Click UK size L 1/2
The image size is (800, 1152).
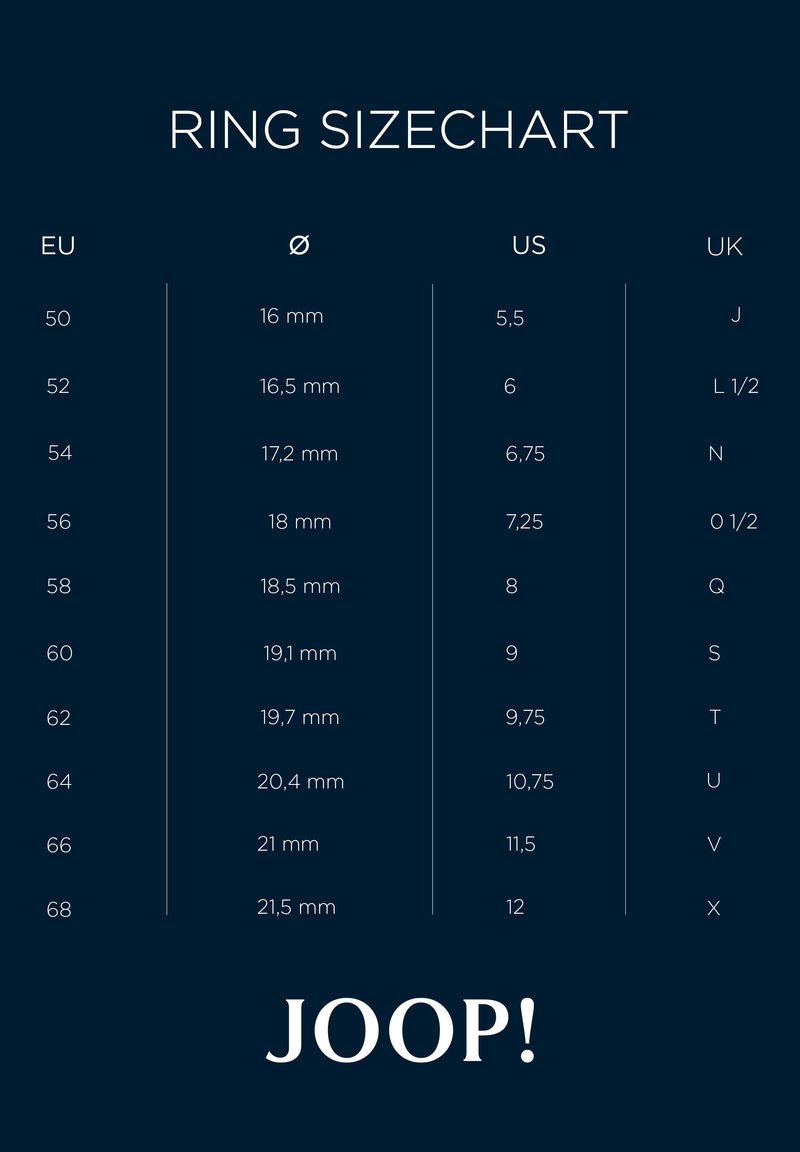(735, 386)
